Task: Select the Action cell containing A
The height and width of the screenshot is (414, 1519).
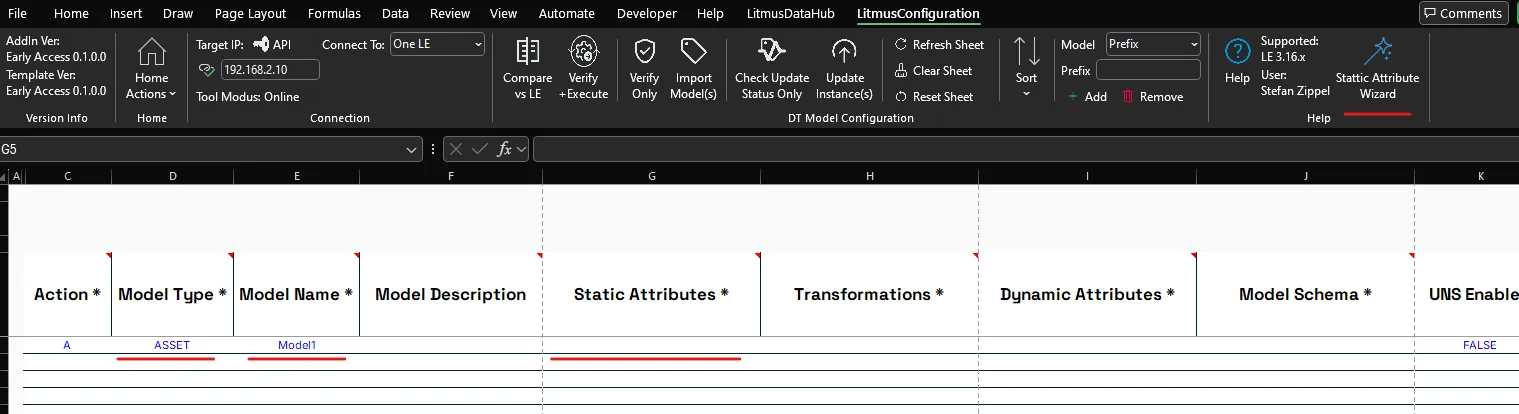Action: pyautogui.click(x=67, y=345)
